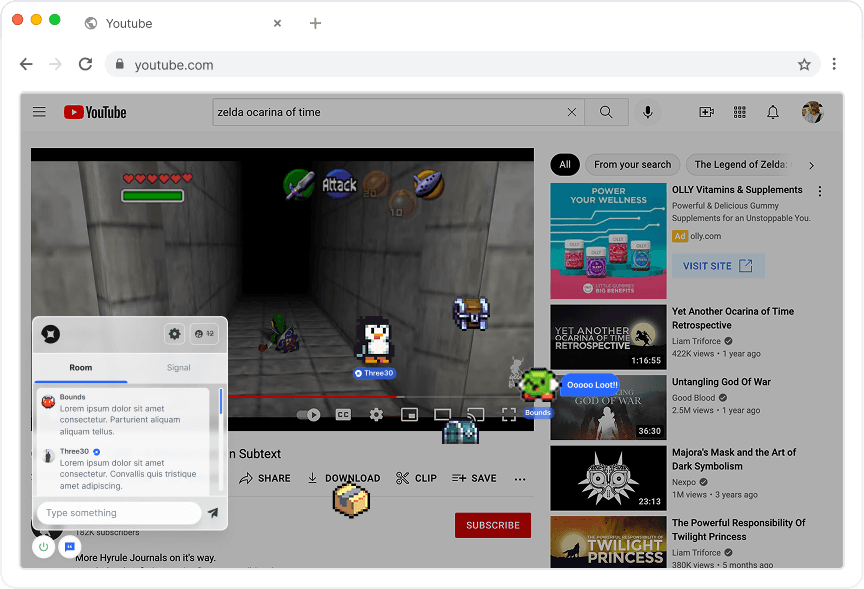Select The Legend of Zelda chip
The image size is (864, 589).
coord(740,164)
